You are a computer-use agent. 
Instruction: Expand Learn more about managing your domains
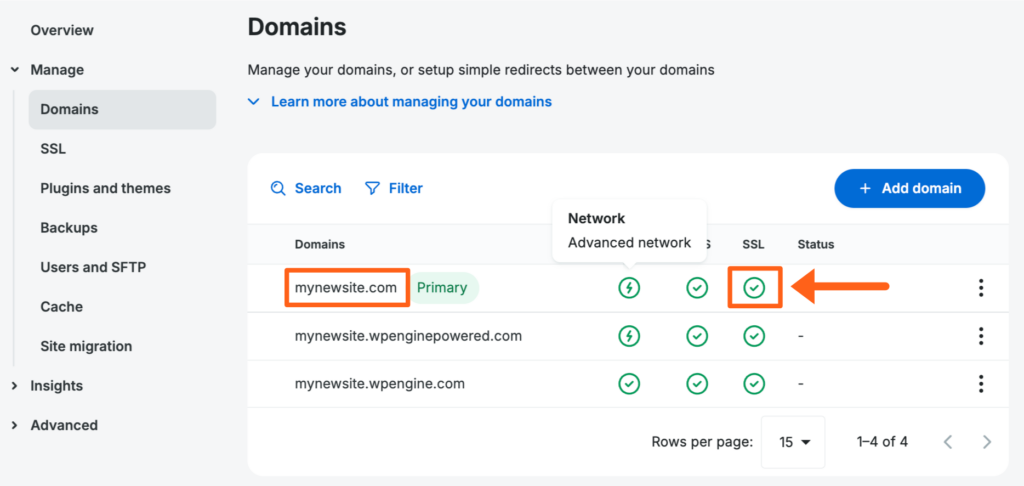pyautogui.click(x=400, y=101)
